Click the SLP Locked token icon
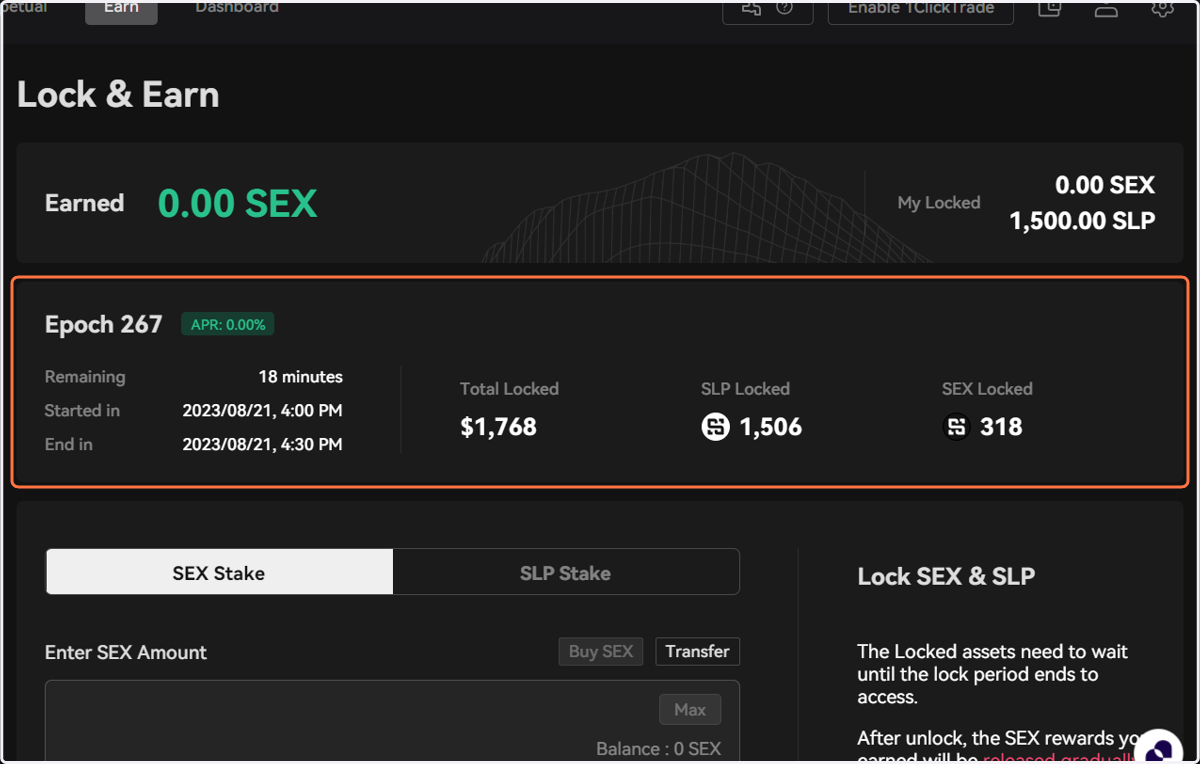The image size is (1200, 764). pos(715,427)
